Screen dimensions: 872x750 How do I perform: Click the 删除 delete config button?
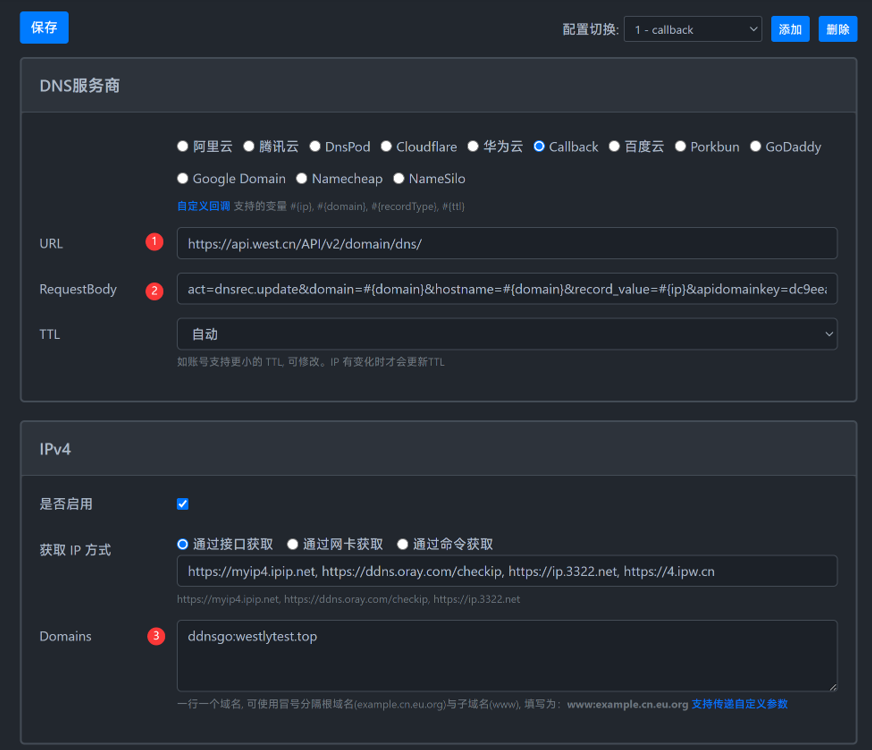click(x=837, y=29)
